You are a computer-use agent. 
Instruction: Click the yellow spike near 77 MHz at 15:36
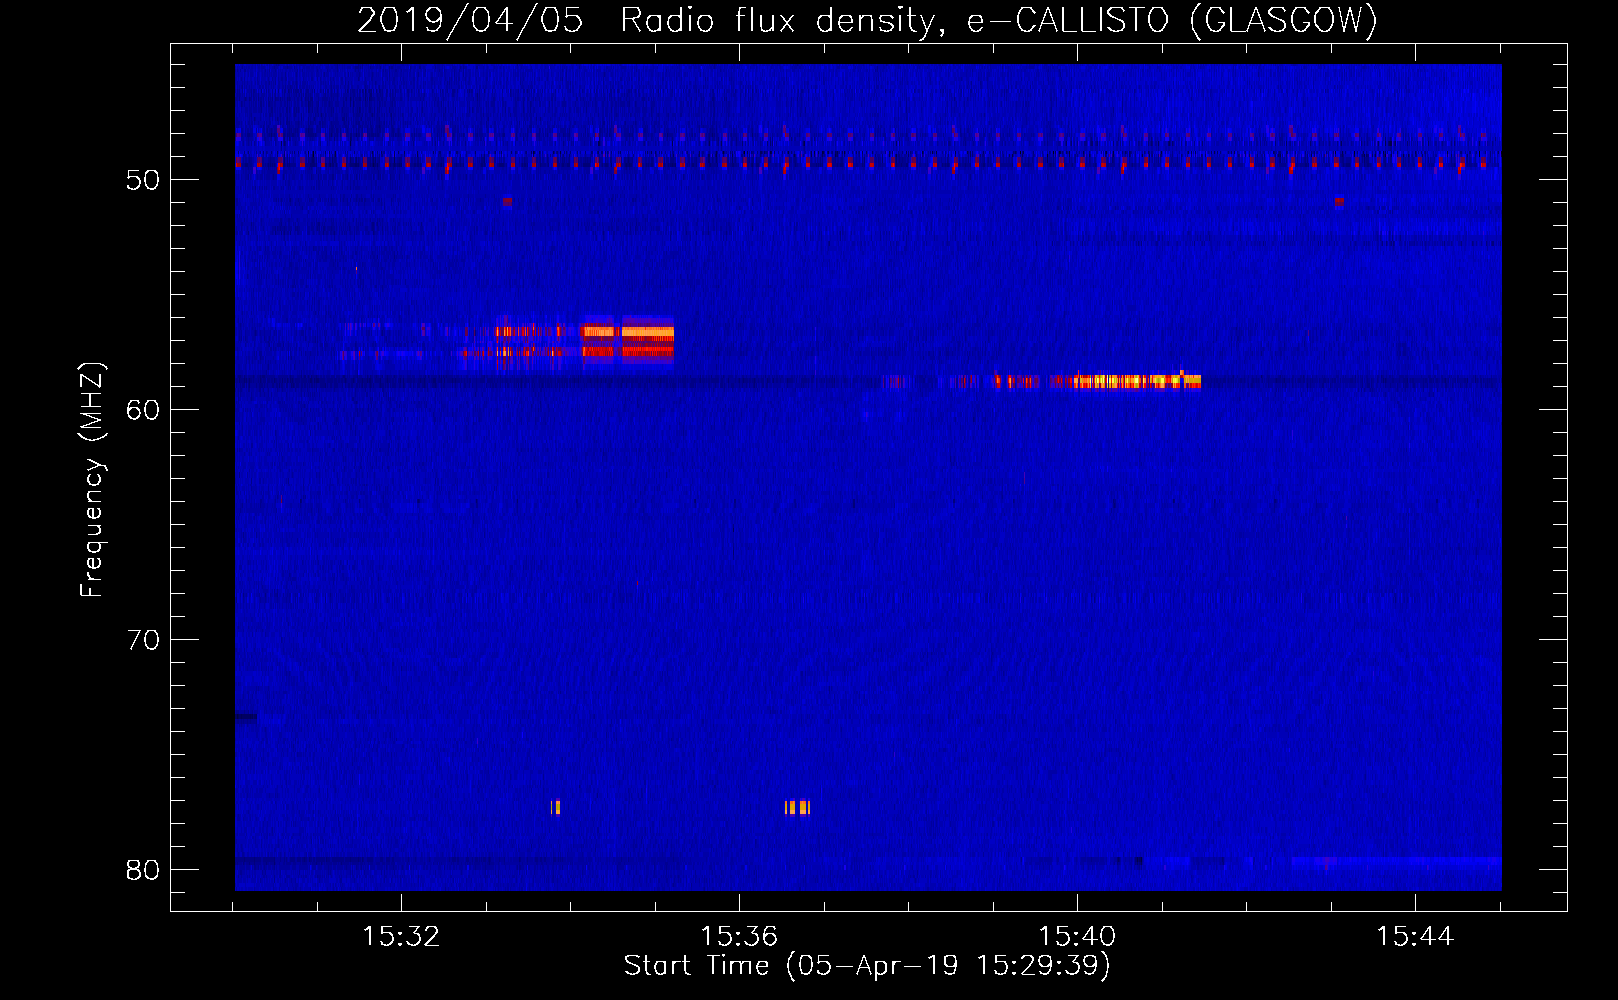tap(797, 807)
